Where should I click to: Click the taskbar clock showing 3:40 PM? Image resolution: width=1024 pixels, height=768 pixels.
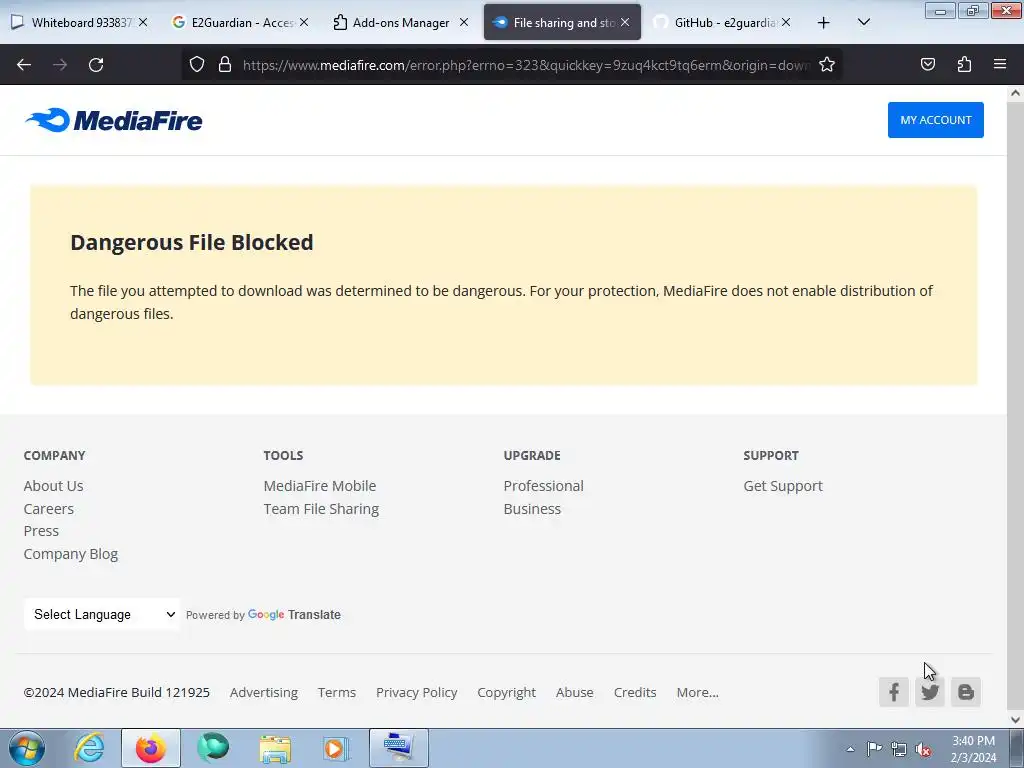coord(973,749)
